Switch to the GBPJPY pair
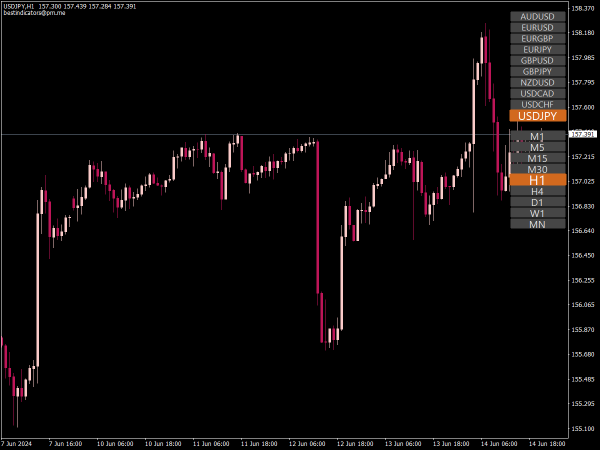This screenshot has width=600, height=450. pyautogui.click(x=538, y=72)
